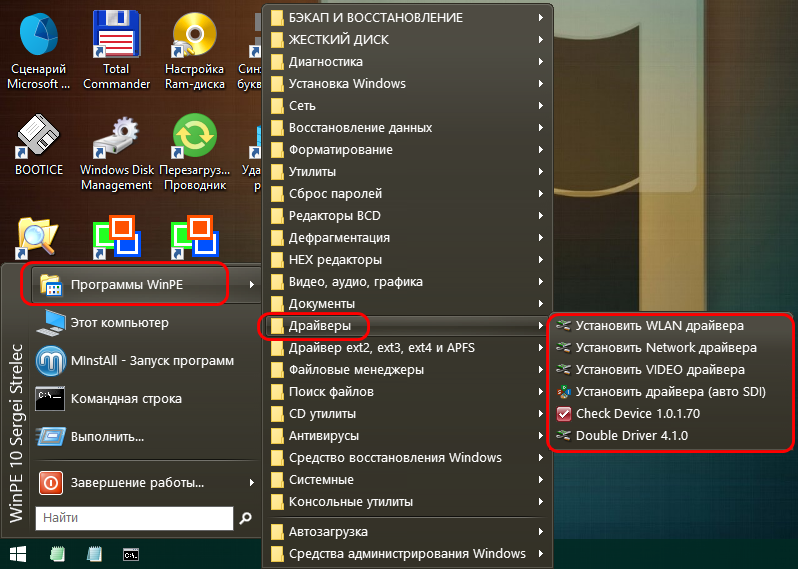Open the Поиск файлов folder
The width and height of the screenshot is (798, 569).
coord(407,392)
